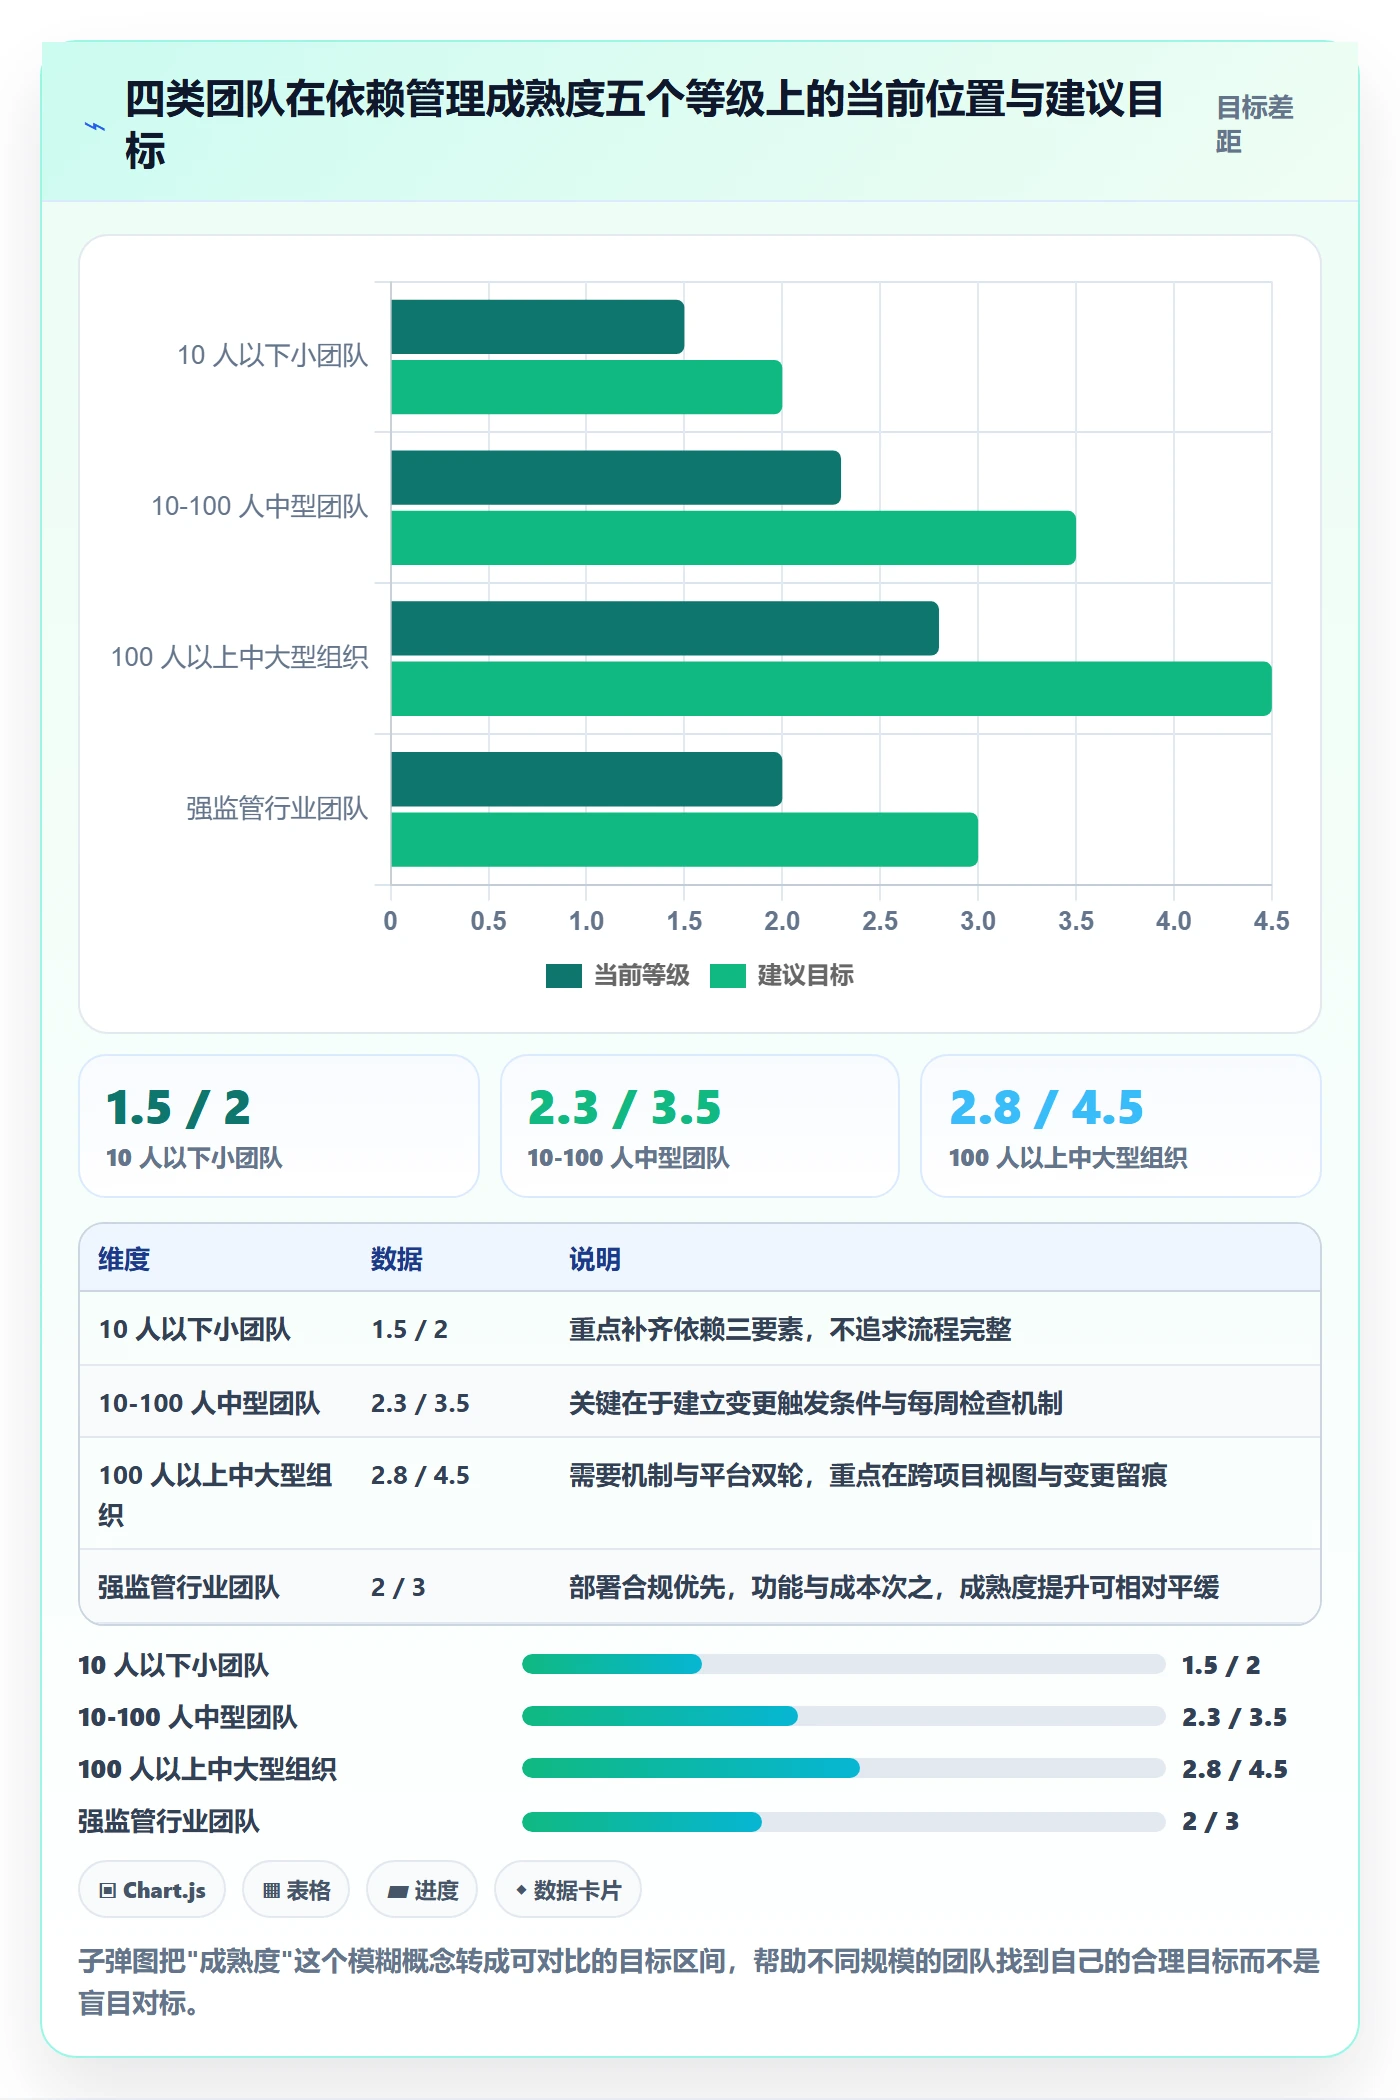Click the 数据 column header
This screenshot has width=1400, height=2100.
click(397, 1259)
